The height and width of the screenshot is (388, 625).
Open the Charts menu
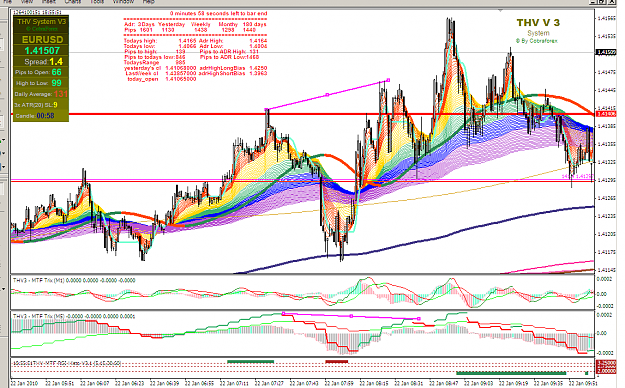[73, 2]
